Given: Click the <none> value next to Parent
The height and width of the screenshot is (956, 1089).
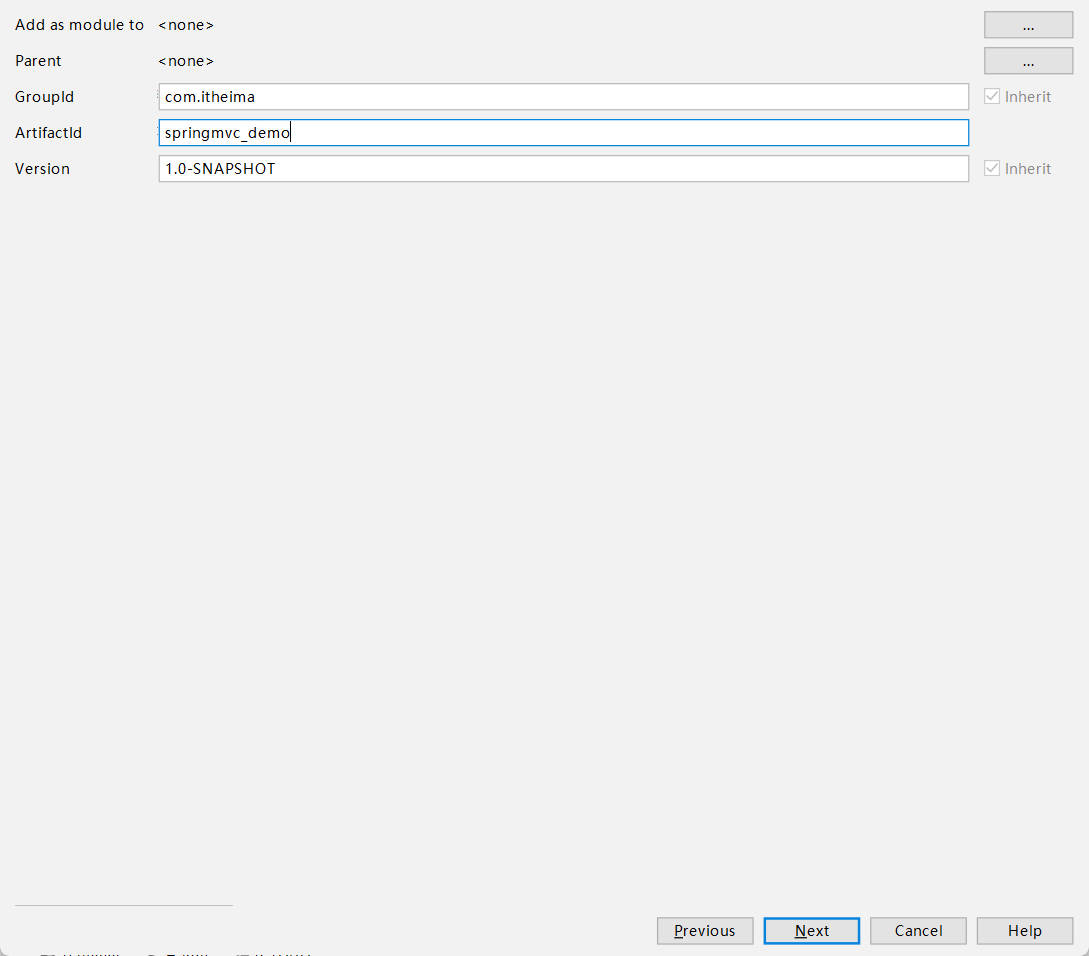Looking at the screenshot, I should (186, 61).
